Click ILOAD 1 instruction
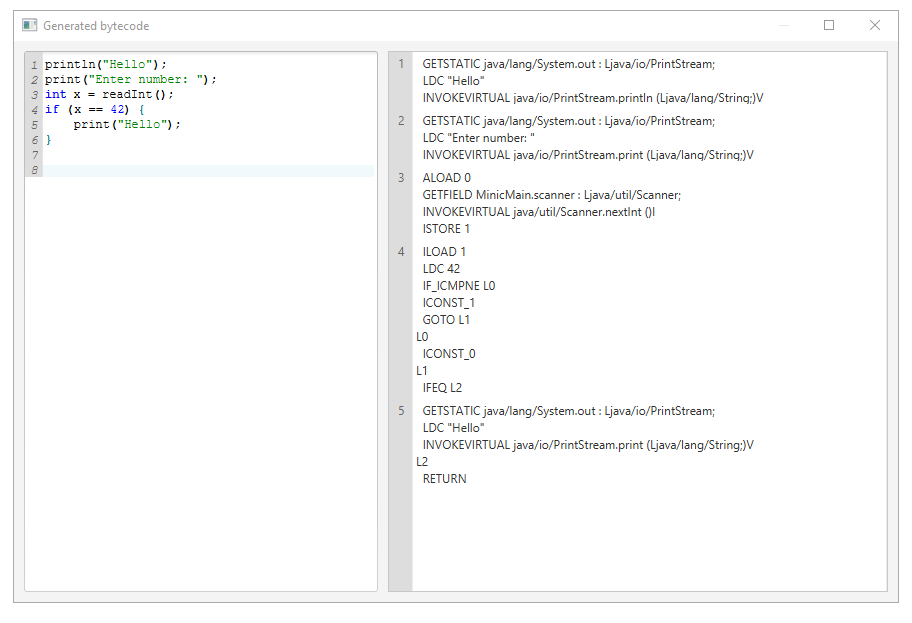 point(444,251)
